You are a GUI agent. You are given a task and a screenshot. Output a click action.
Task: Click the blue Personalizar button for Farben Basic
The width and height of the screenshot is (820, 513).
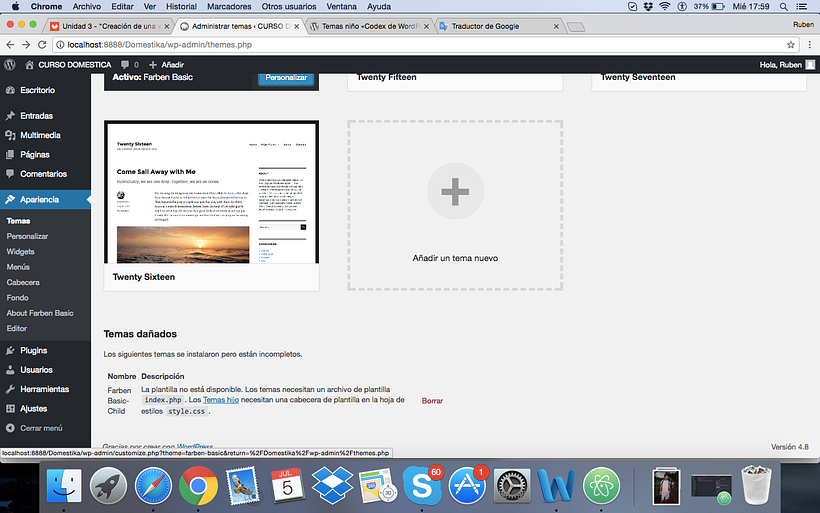pyautogui.click(x=286, y=77)
